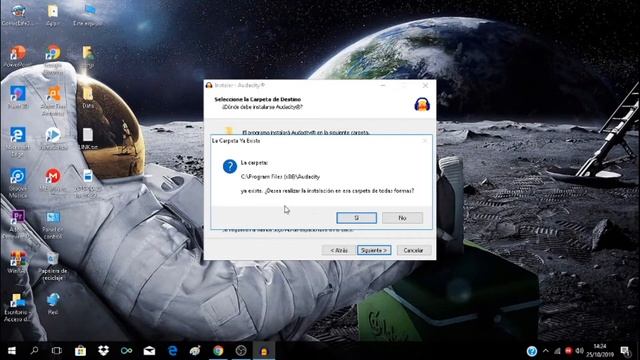
Task: Open Avast Free Antivirus desktop shortcut
Action: click(53, 94)
